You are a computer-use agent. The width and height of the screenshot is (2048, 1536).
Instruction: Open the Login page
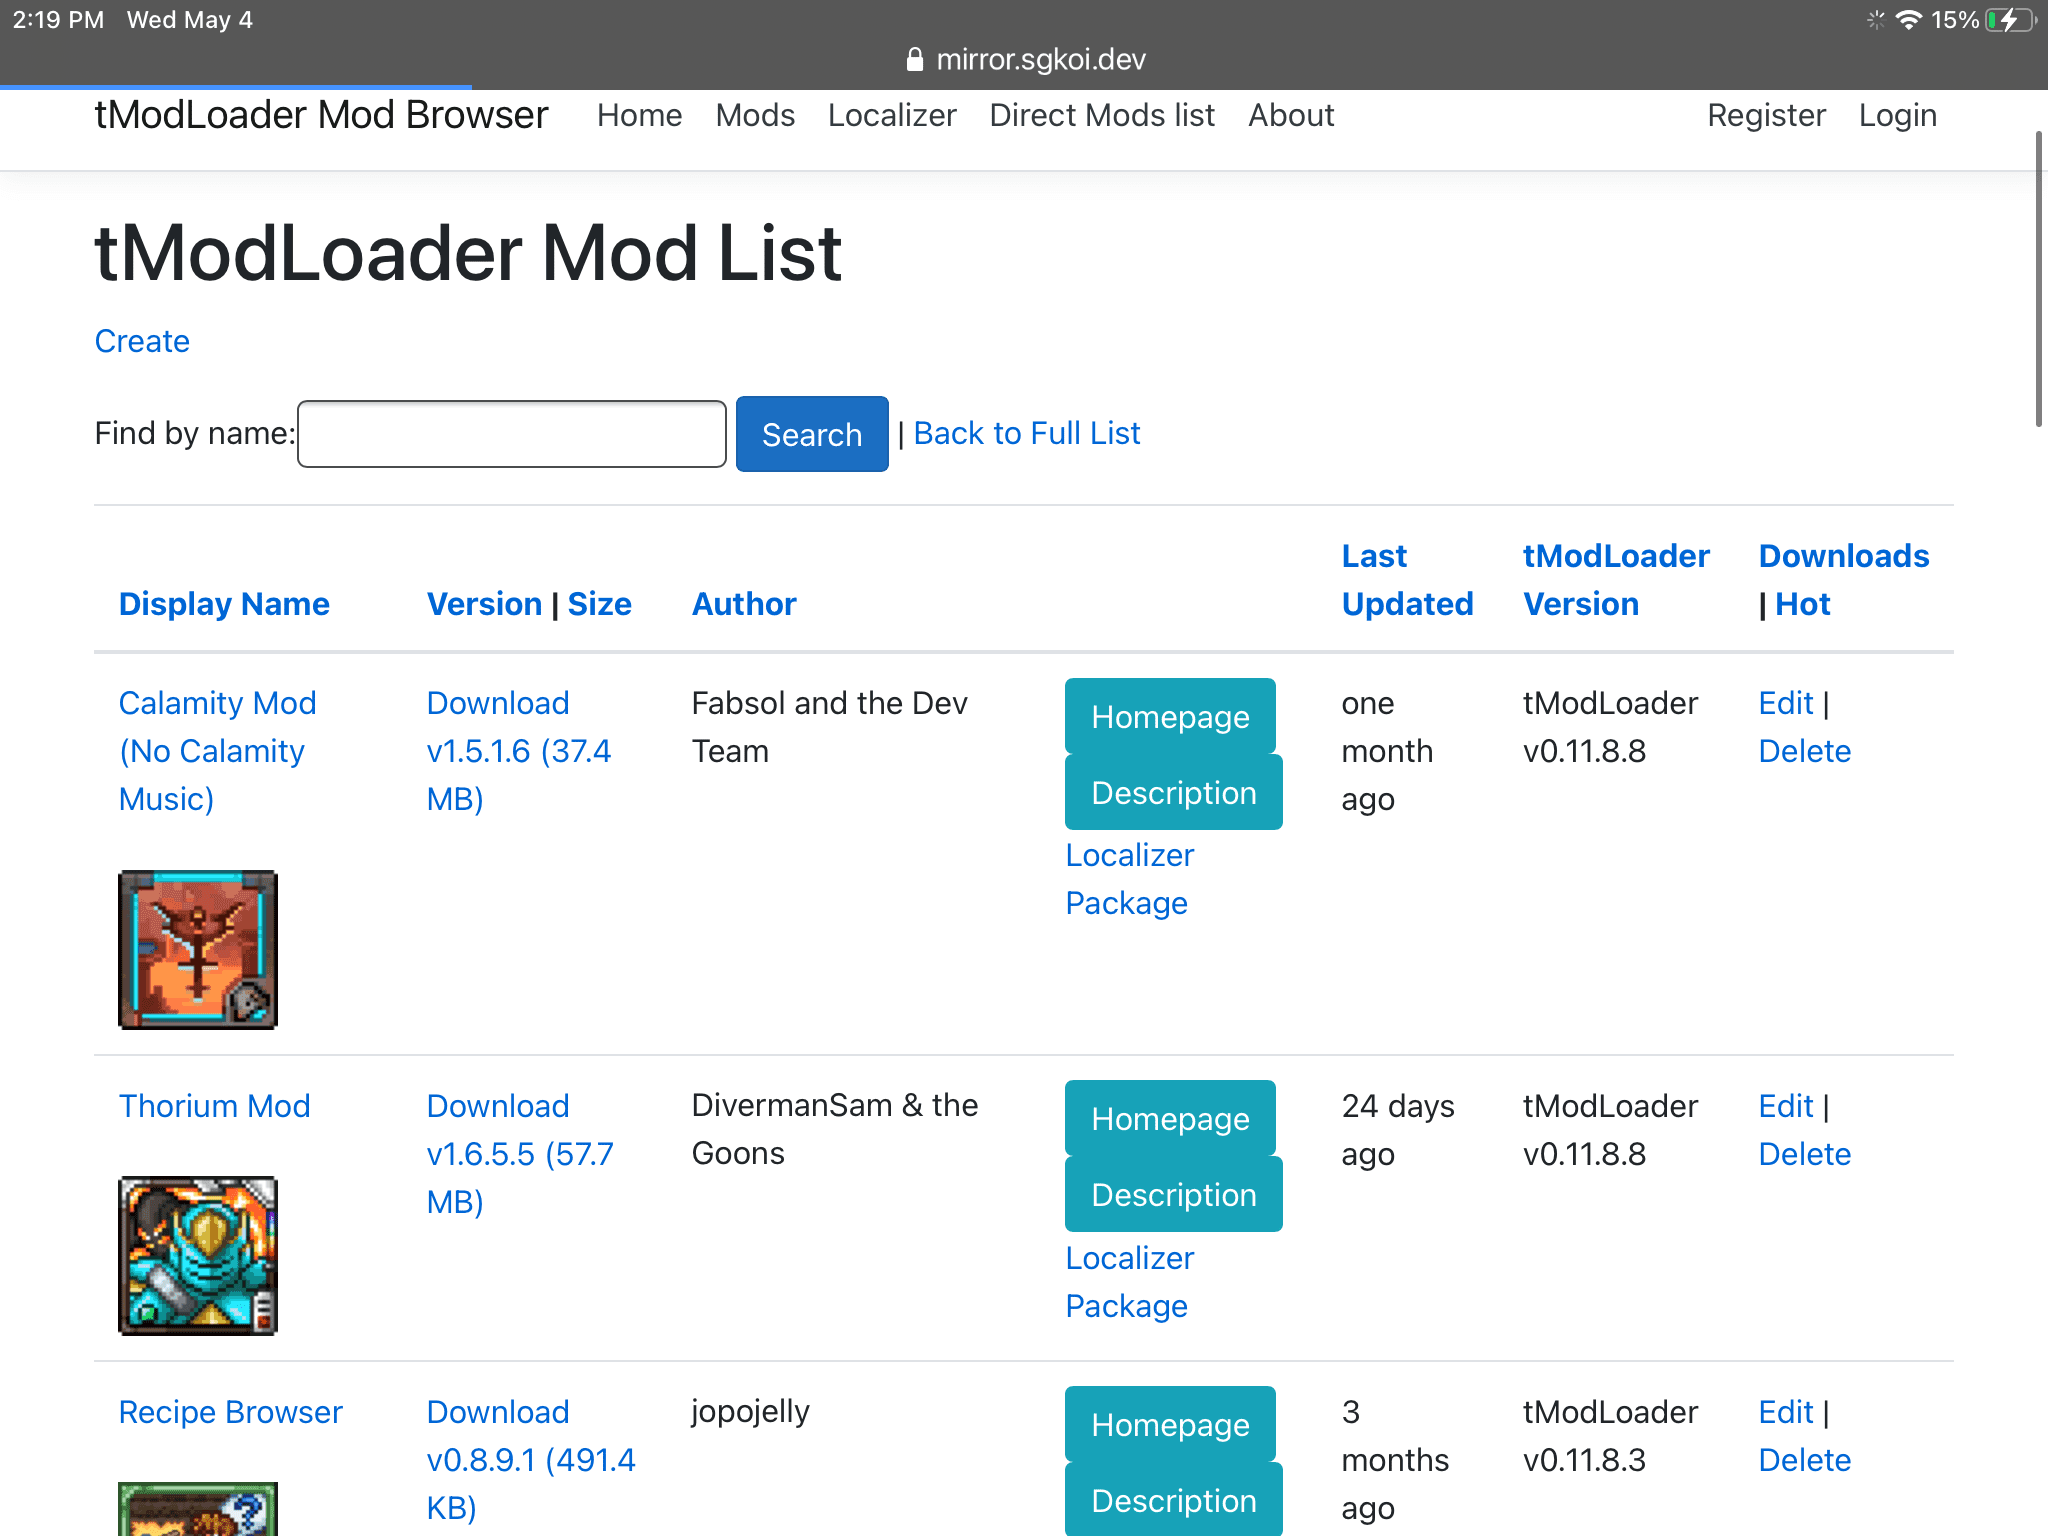1898,115
